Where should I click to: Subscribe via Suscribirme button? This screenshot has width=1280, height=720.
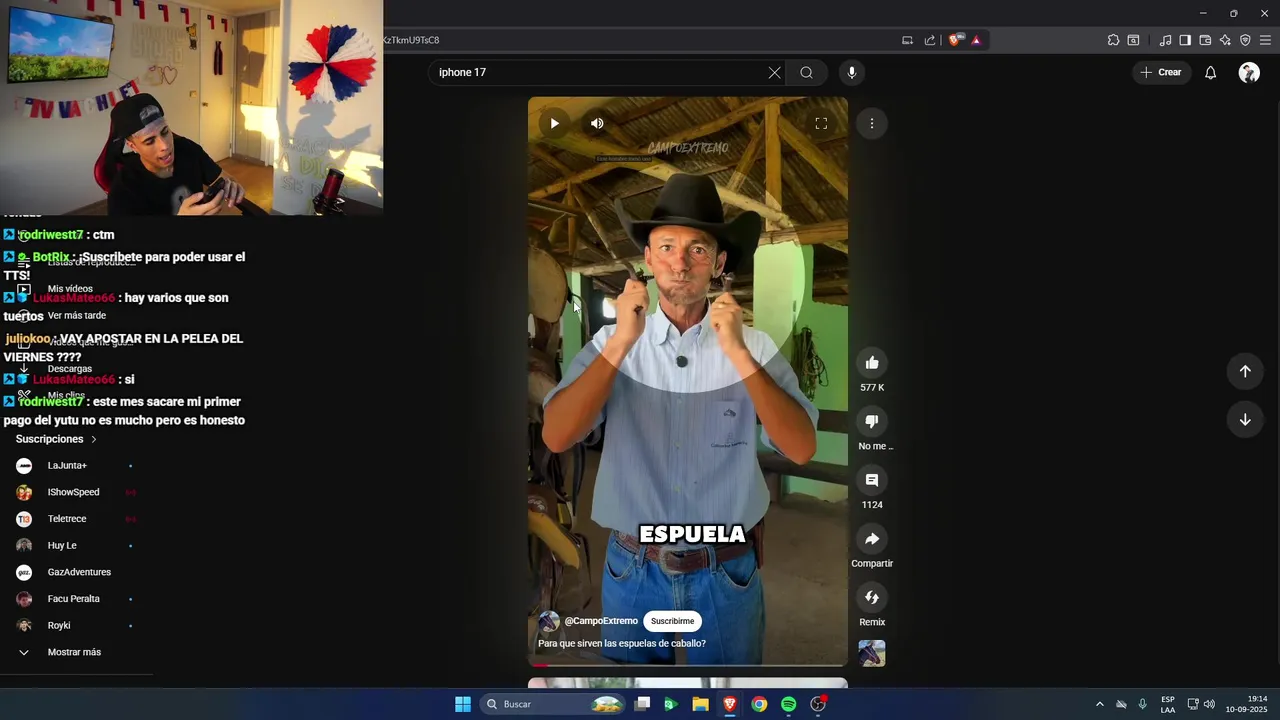tap(672, 621)
